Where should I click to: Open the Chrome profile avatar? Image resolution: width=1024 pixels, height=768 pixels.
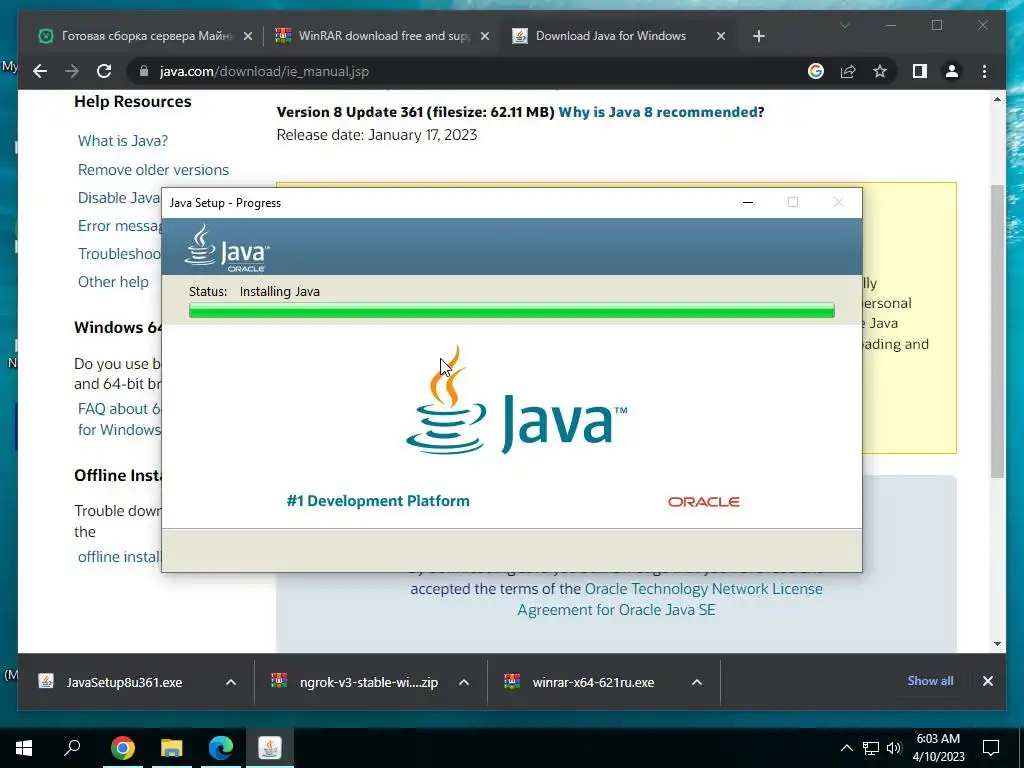point(952,71)
